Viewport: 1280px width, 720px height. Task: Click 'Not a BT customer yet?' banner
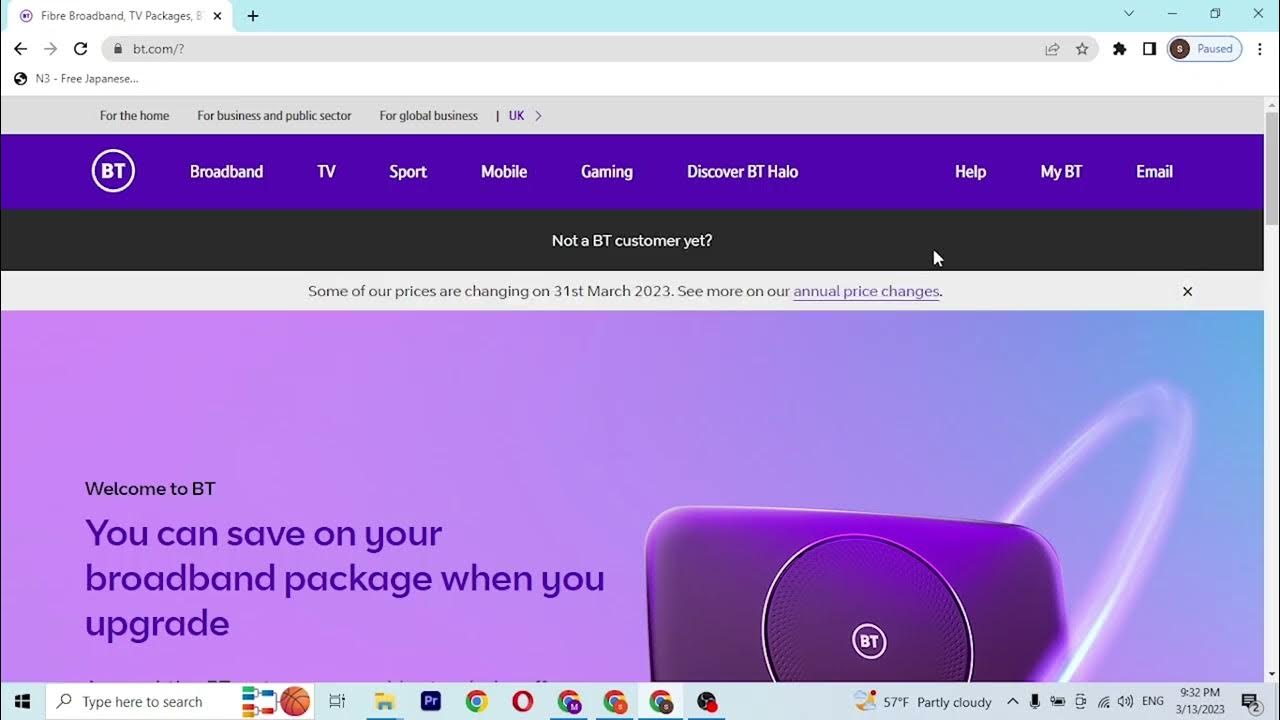632,241
